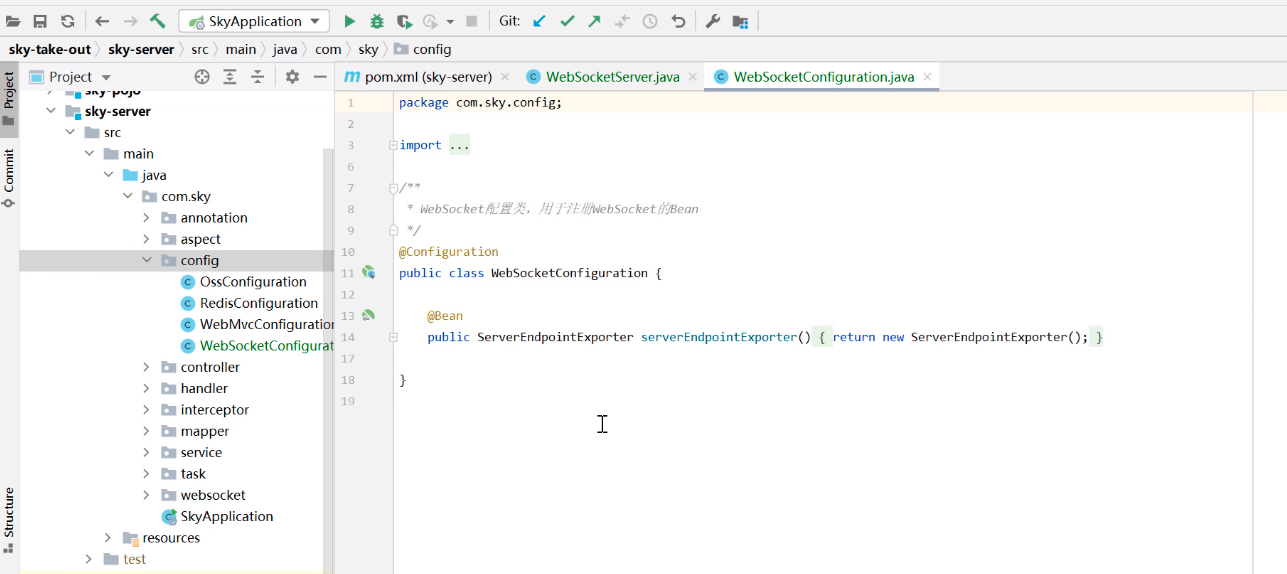
Task: Collapse the sky-server module node
Action: tap(51, 111)
